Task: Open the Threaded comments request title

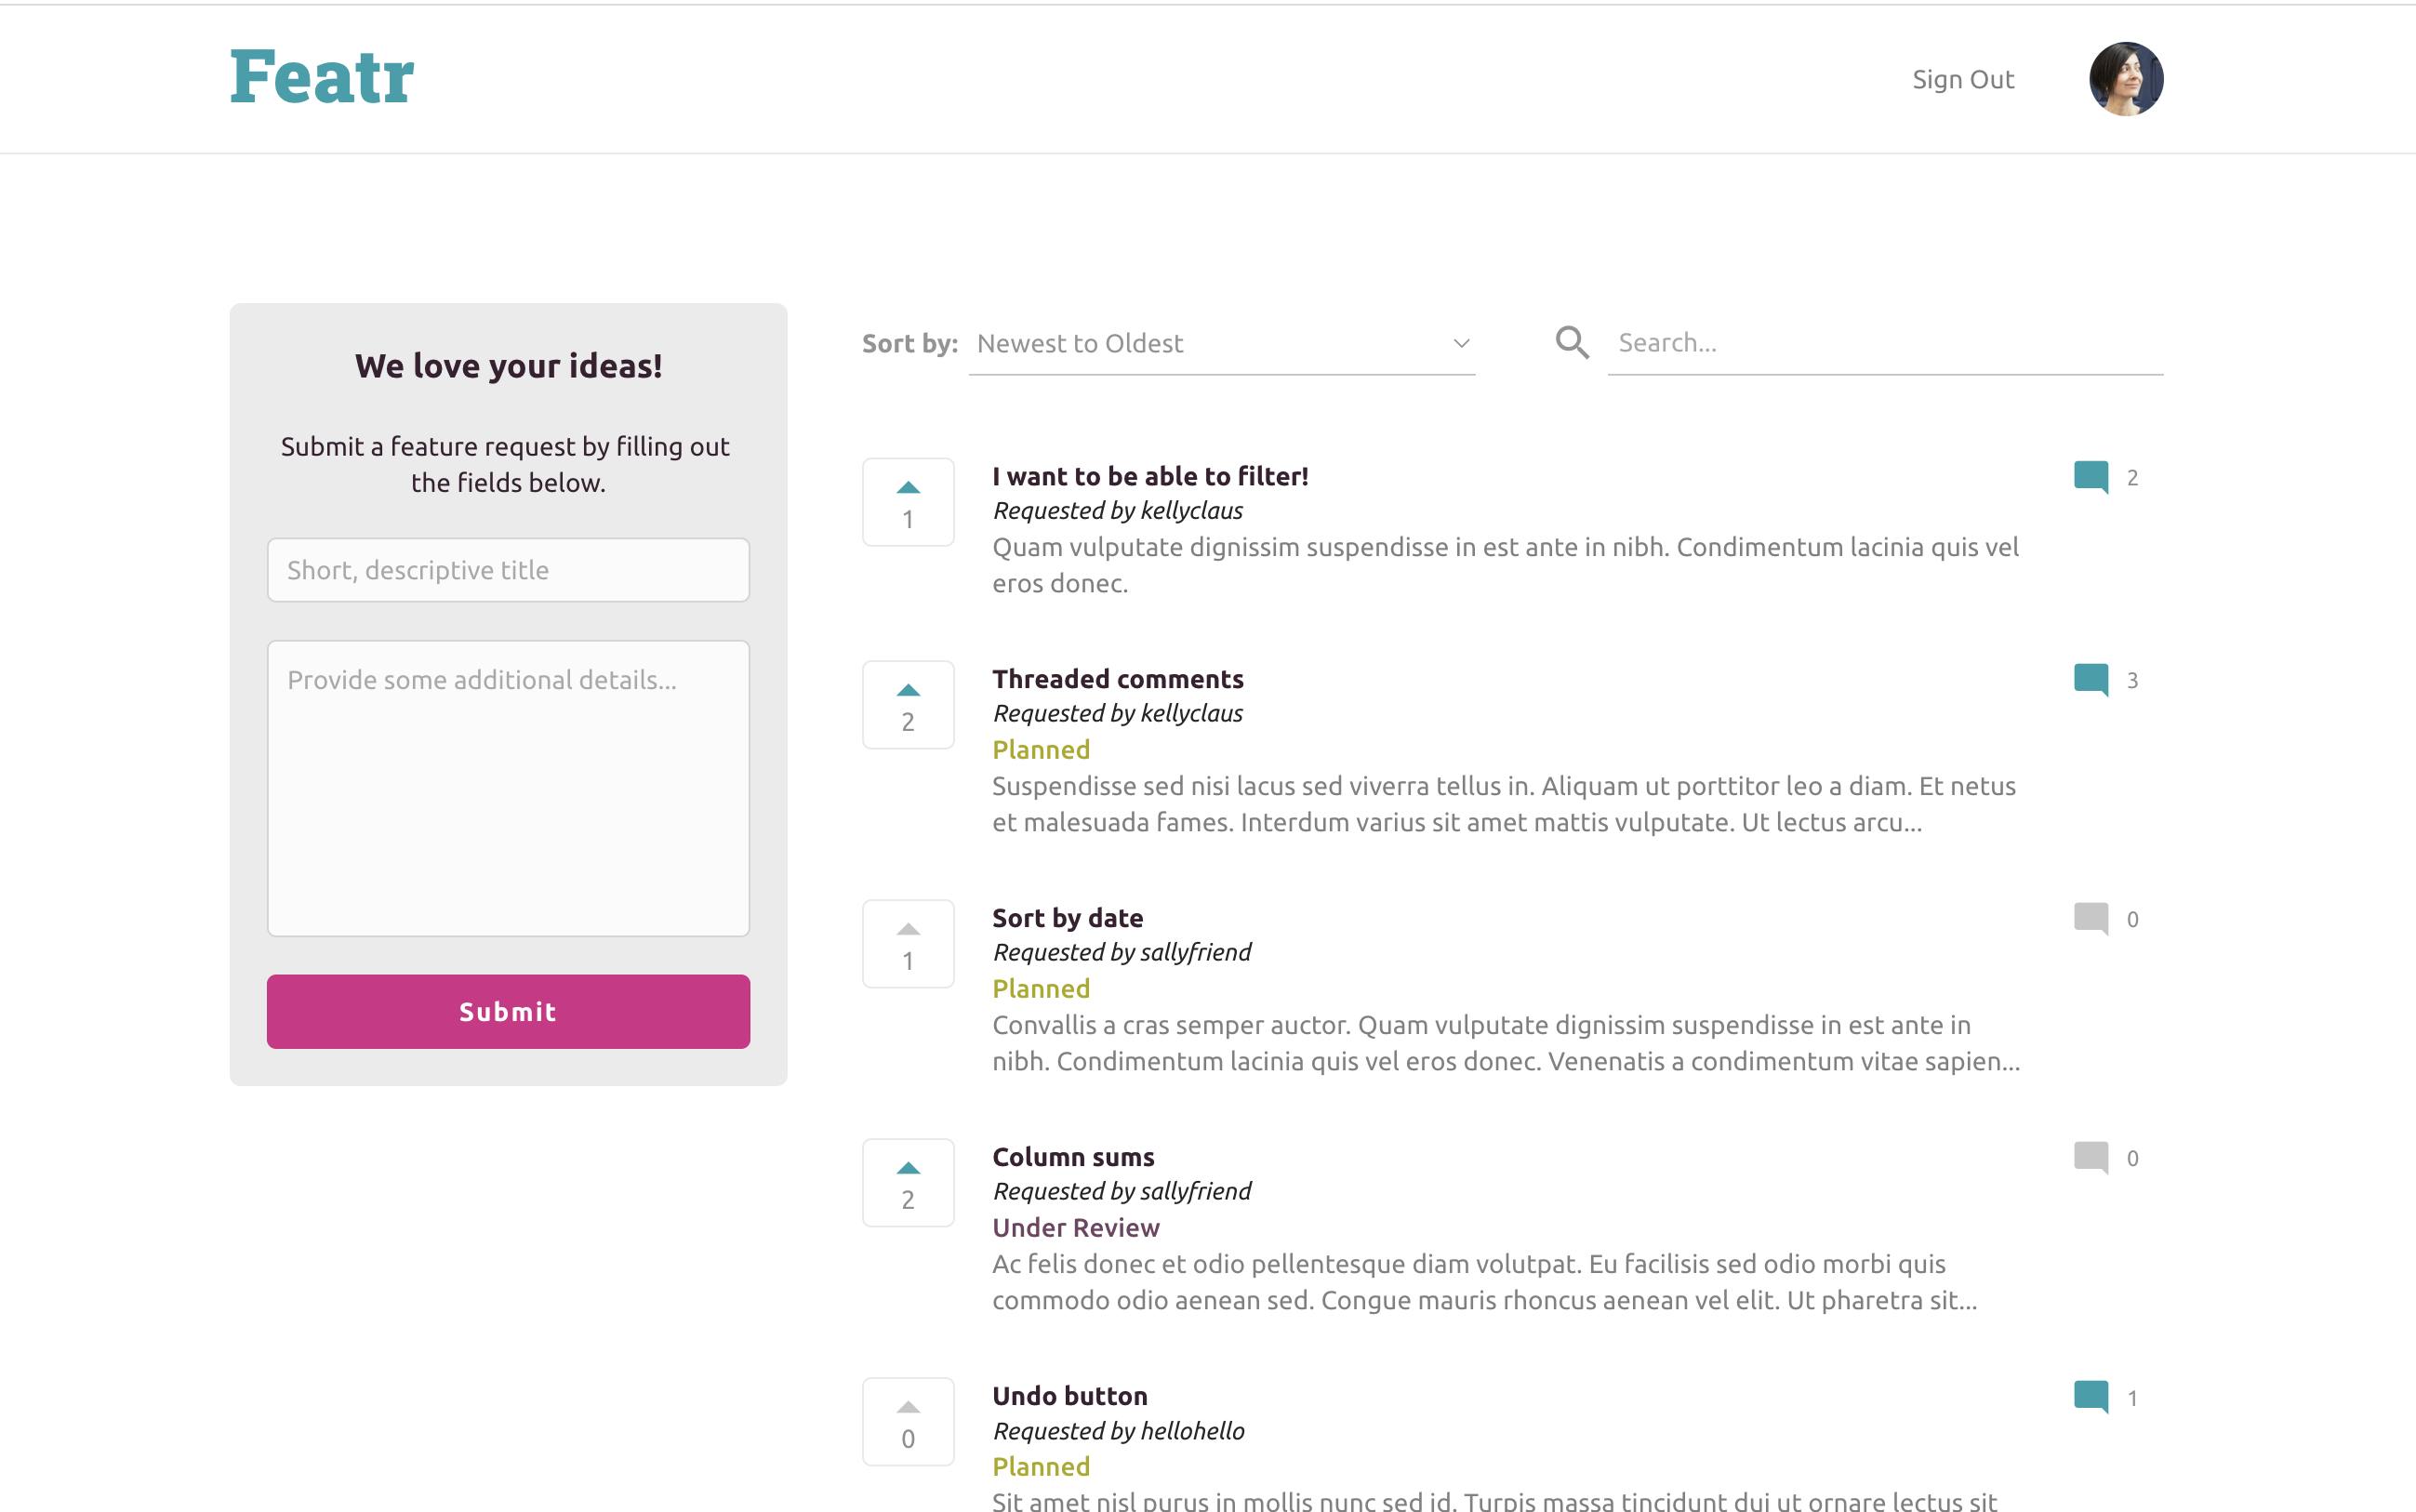Action: tap(1117, 679)
